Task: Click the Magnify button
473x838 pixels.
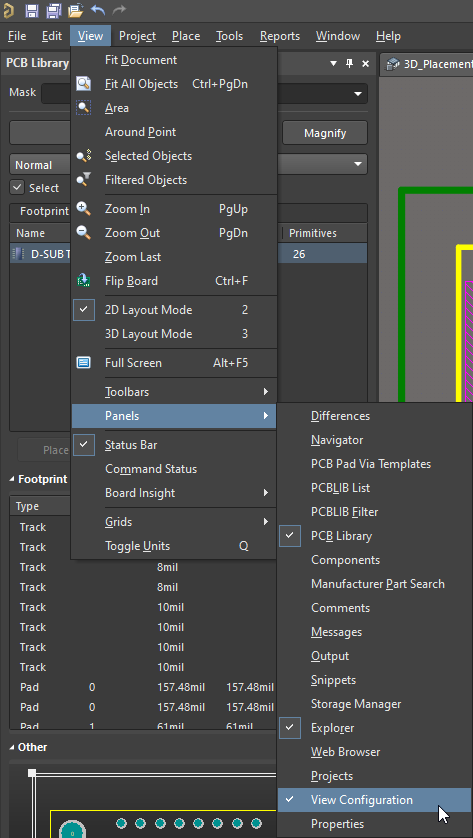Action: 325,133
